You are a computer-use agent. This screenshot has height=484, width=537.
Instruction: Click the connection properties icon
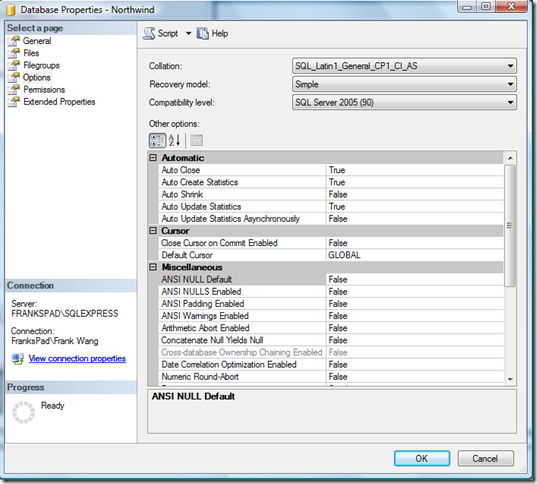pos(17,359)
